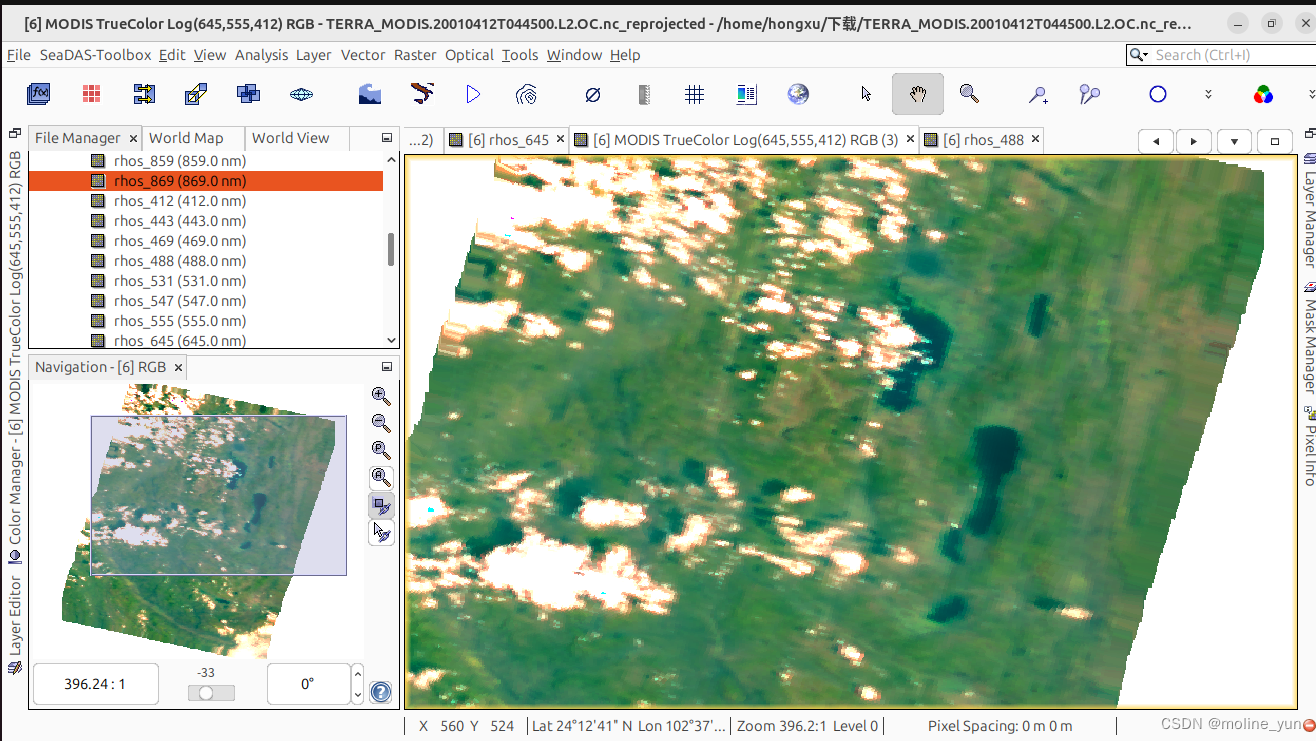Open the SeaDAS-Toolbox menu

click(95, 55)
